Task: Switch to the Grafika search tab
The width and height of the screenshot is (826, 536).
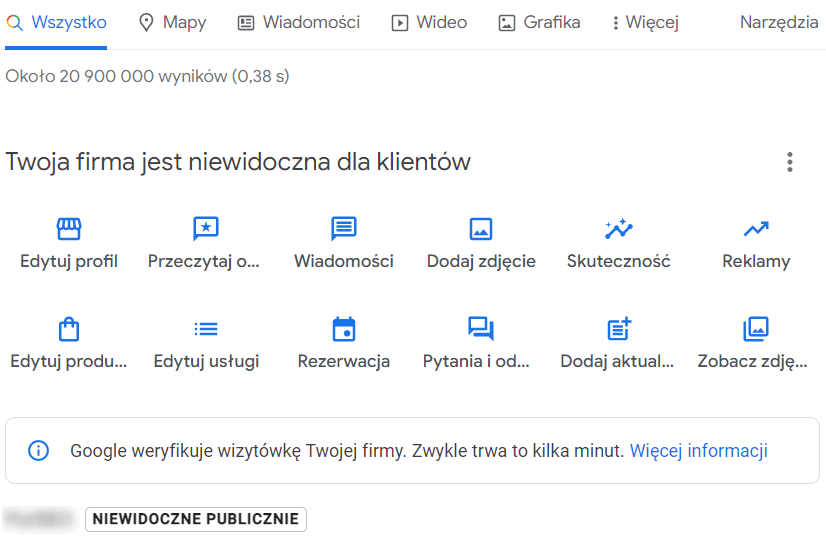Action: click(539, 23)
